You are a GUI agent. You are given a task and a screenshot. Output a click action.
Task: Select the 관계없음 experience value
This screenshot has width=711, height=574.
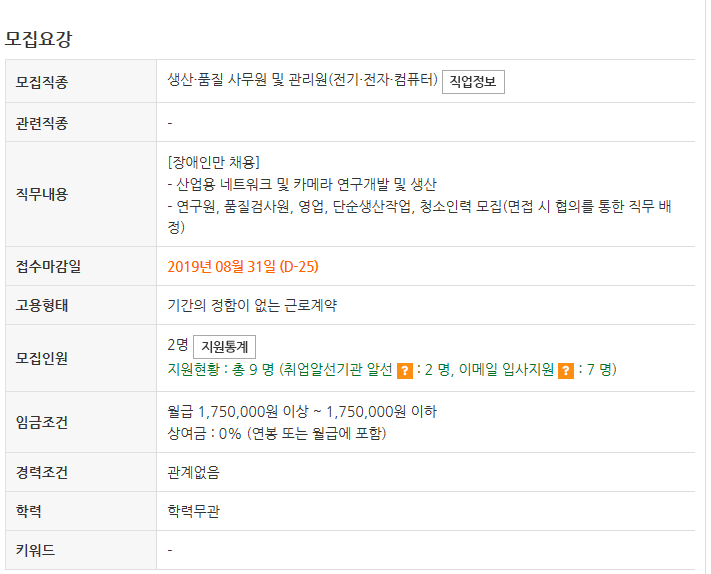pyautogui.click(x=194, y=472)
